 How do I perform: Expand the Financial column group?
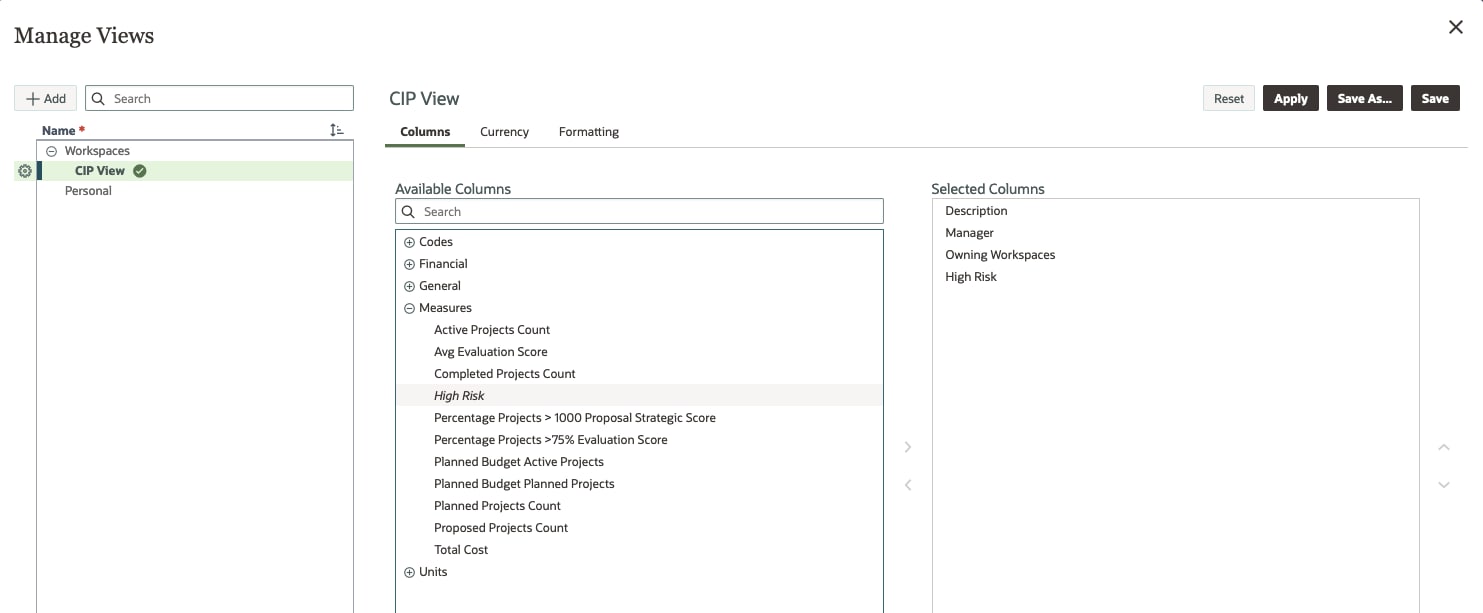[409, 264]
